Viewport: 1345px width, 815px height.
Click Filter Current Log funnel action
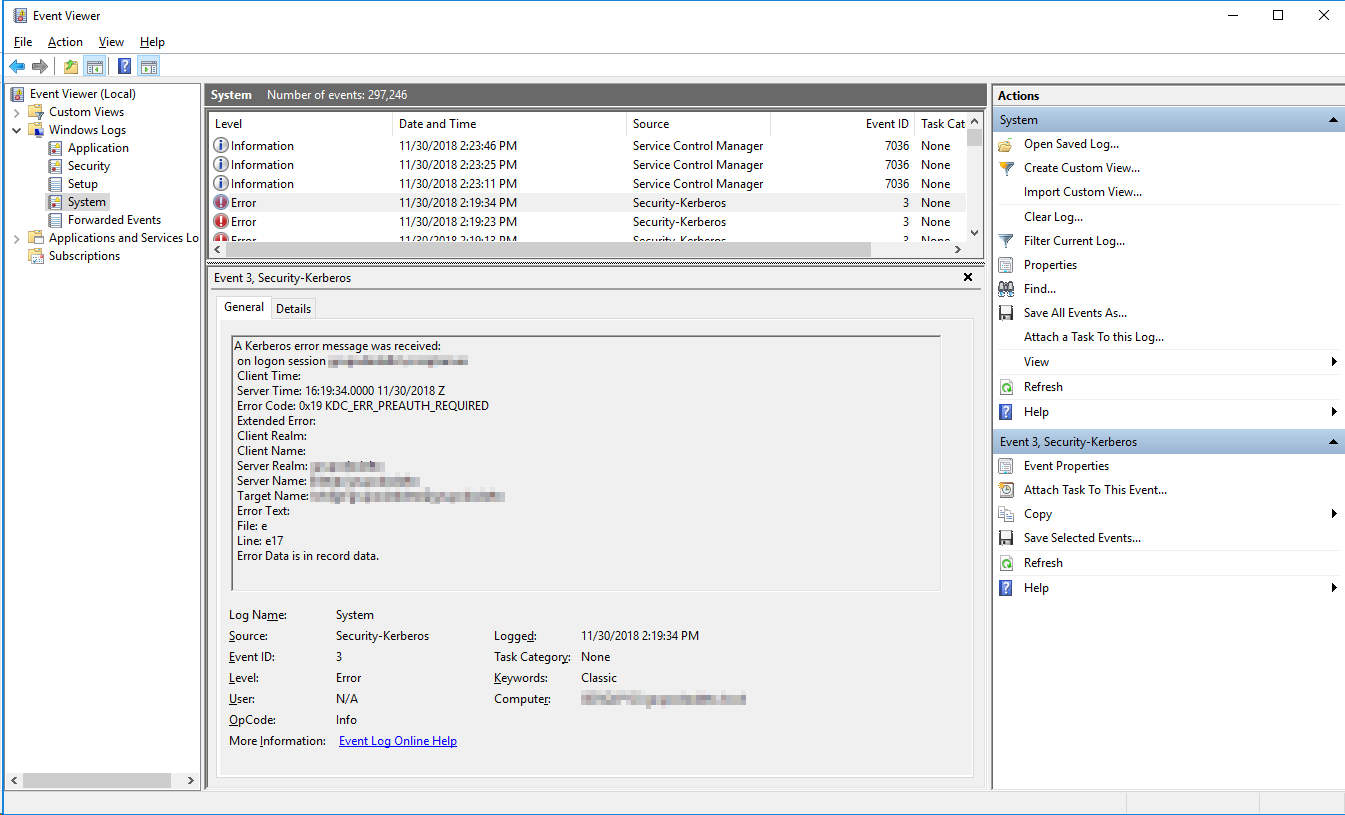click(x=1073, y=241)
